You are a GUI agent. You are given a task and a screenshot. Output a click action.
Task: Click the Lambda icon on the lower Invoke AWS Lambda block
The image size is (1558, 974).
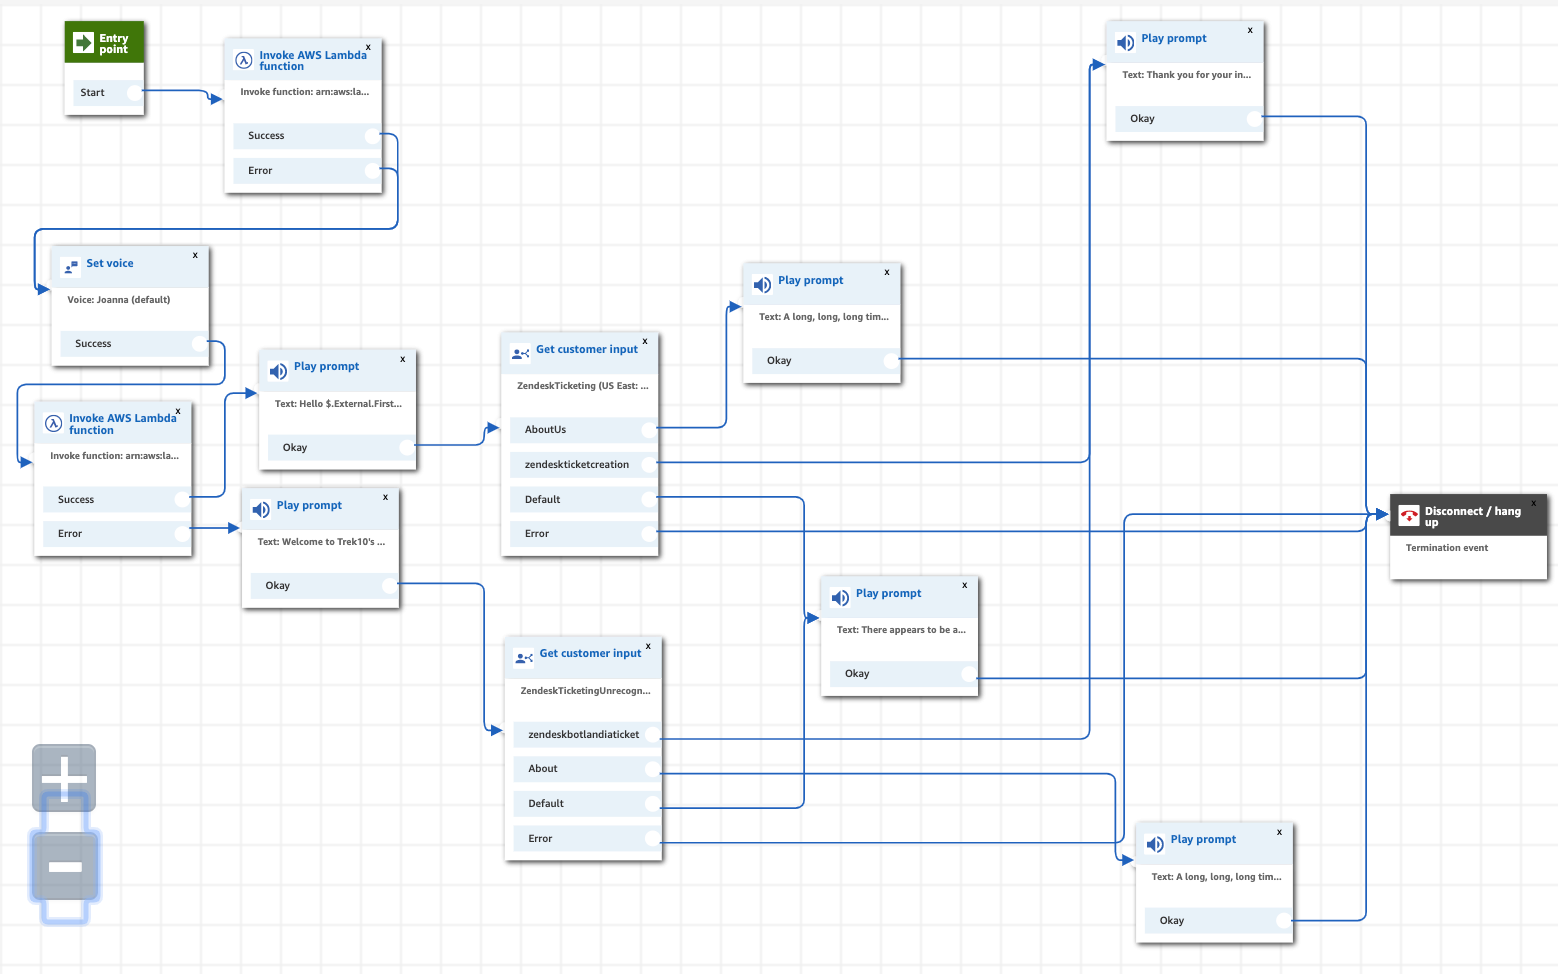tap(51, 423)
